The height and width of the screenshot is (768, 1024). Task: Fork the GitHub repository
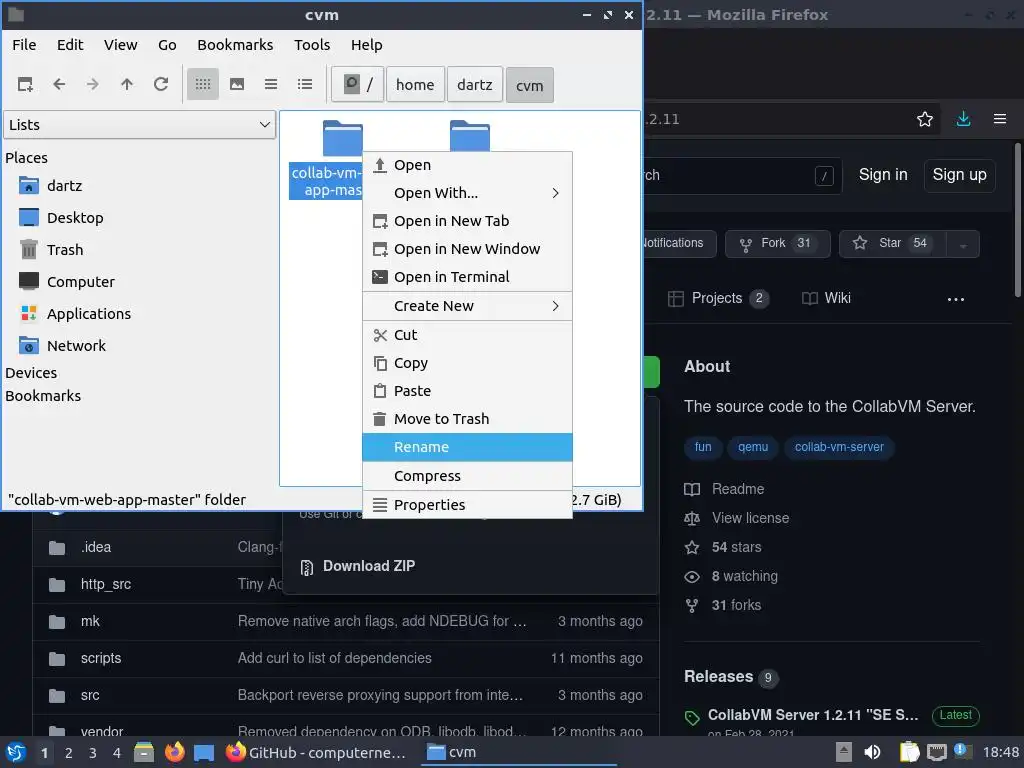coord(777,244)
